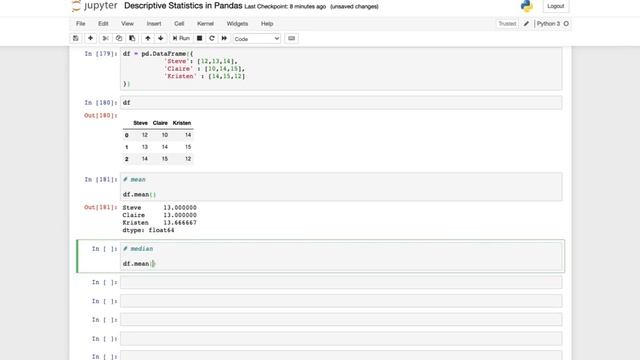
Task: Open the Cell menu
Action: pyautogui.click(x=179, y=24)
